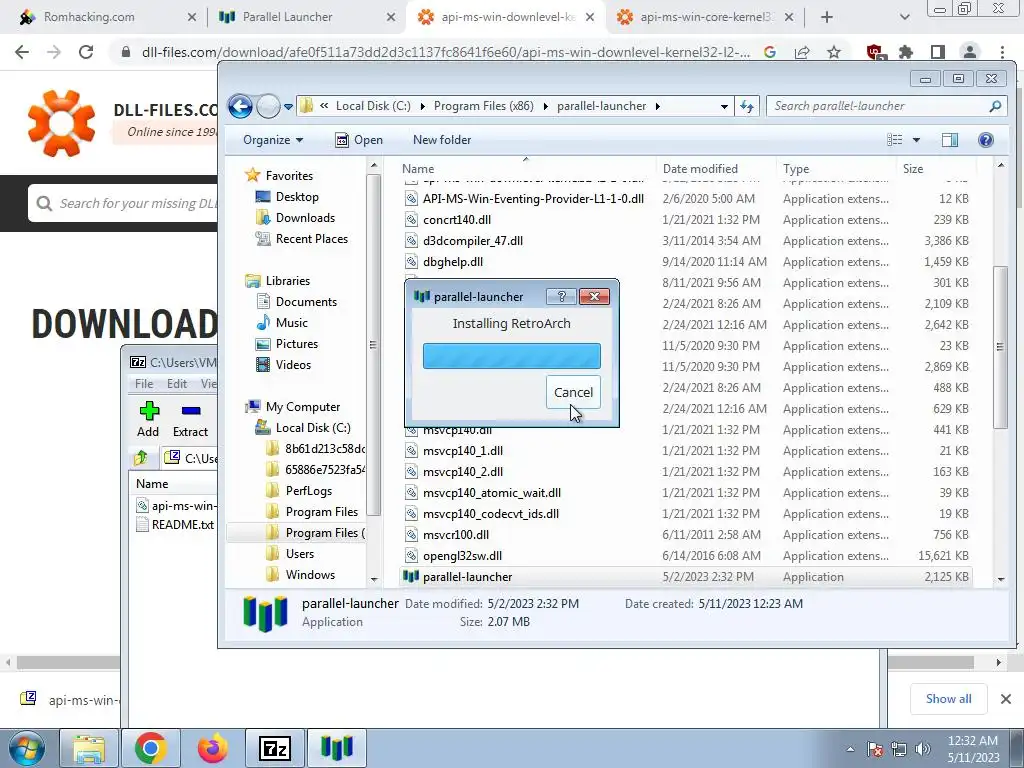Screen dimensions: 1024x768
Task: Open Music library
Action: pos(281,323)
